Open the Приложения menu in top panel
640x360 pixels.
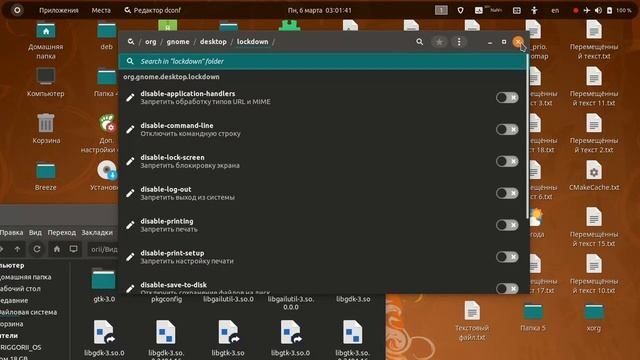click(x=59, y=10)
